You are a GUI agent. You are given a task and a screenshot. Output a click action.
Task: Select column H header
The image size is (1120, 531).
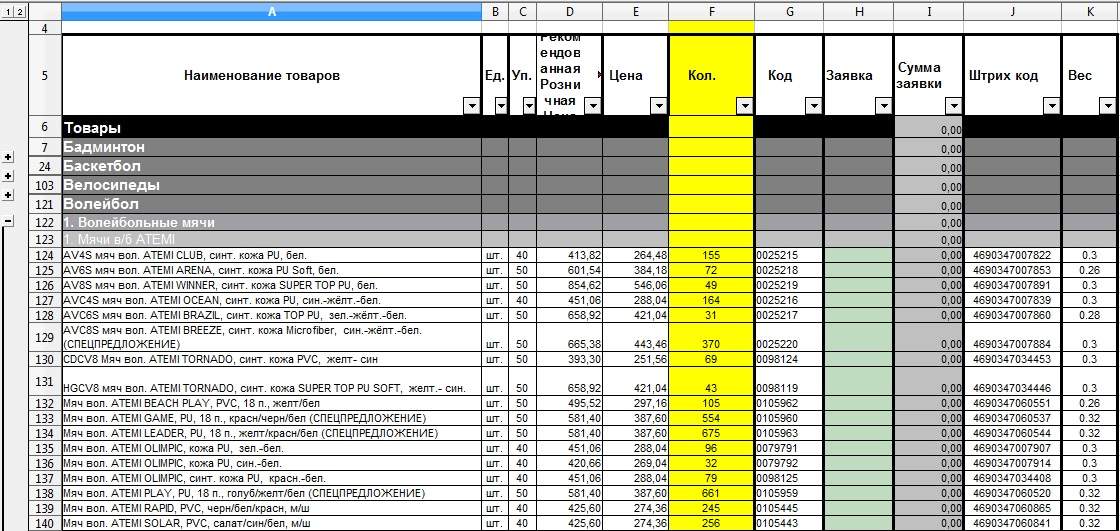859,11
